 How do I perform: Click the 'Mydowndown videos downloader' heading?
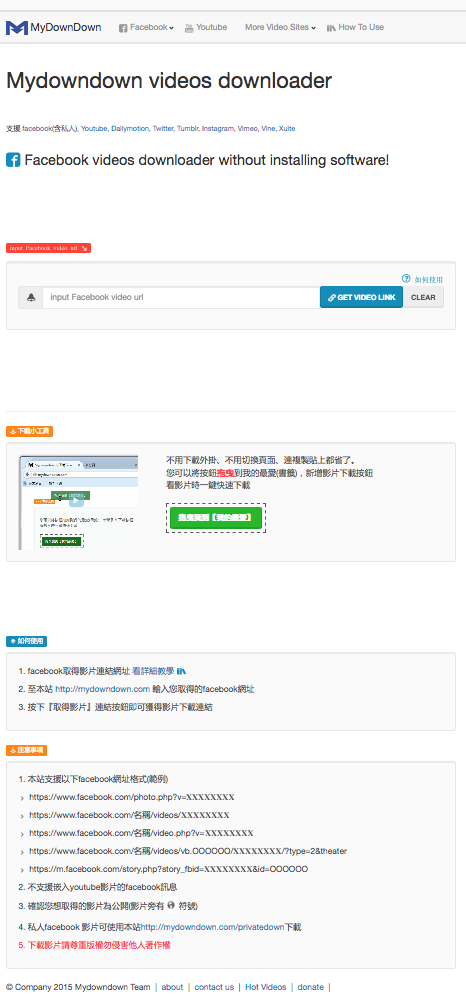click(169, 81)
